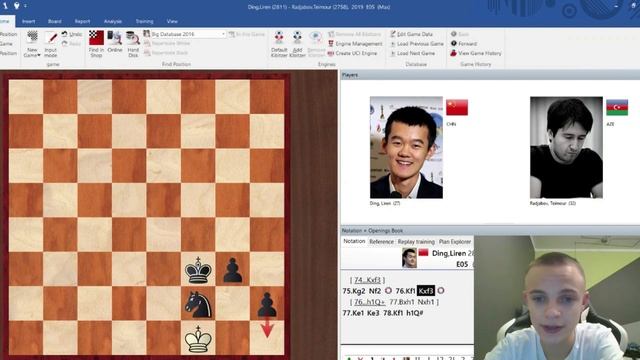
Task: Open Edit Game Data
Action: click(x=411, y=34)
